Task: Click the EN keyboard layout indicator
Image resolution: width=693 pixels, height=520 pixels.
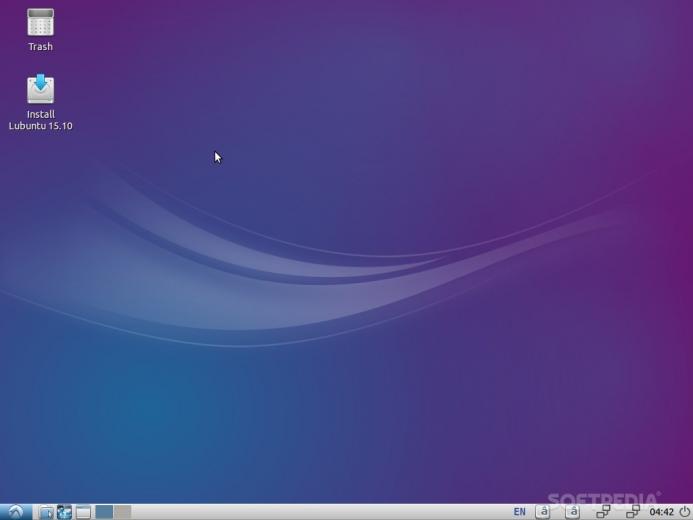Action: coord(519,512)
